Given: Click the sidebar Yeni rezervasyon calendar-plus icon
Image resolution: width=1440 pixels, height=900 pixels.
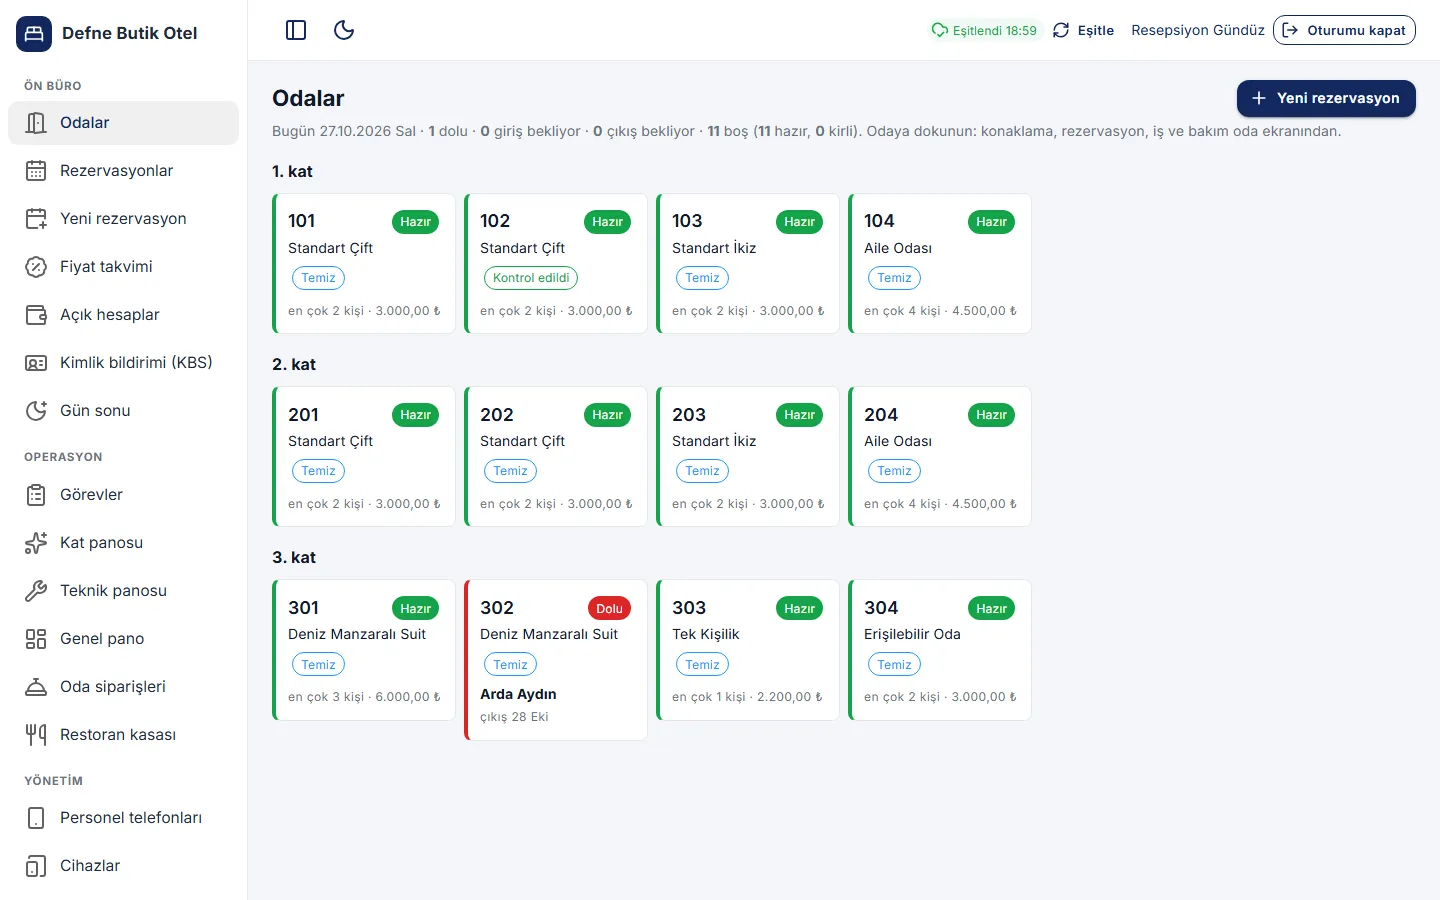Looking at the screenshot, I should coord(36,219).
